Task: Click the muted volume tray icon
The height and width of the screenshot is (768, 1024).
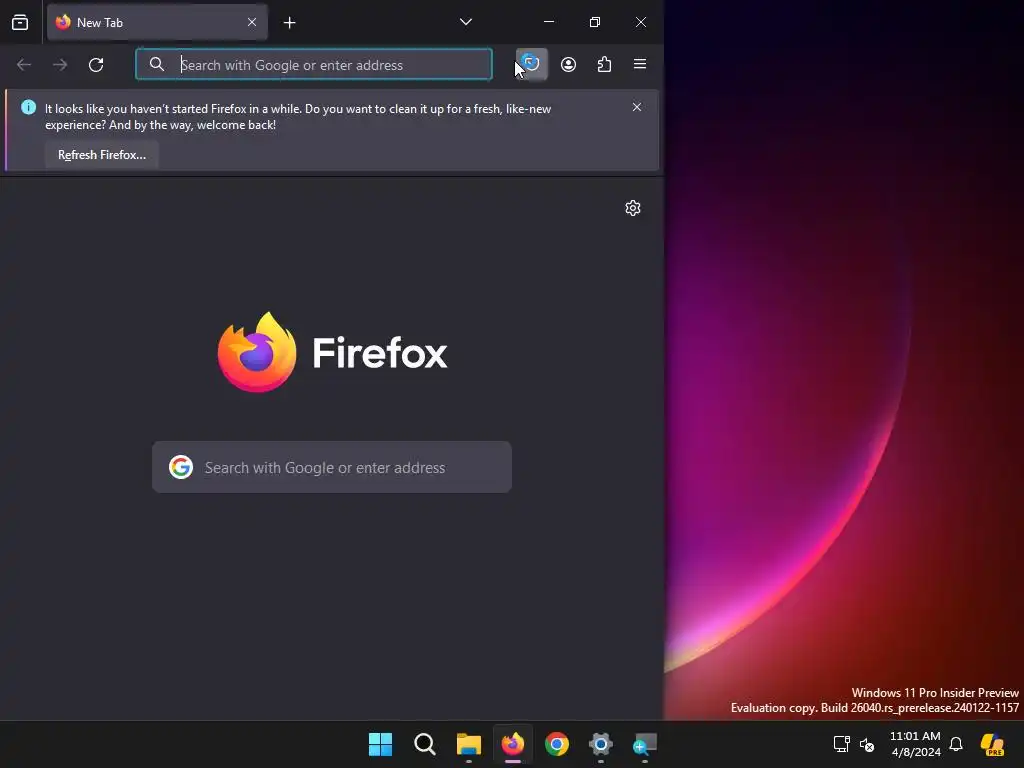Action: pos(867,744)
